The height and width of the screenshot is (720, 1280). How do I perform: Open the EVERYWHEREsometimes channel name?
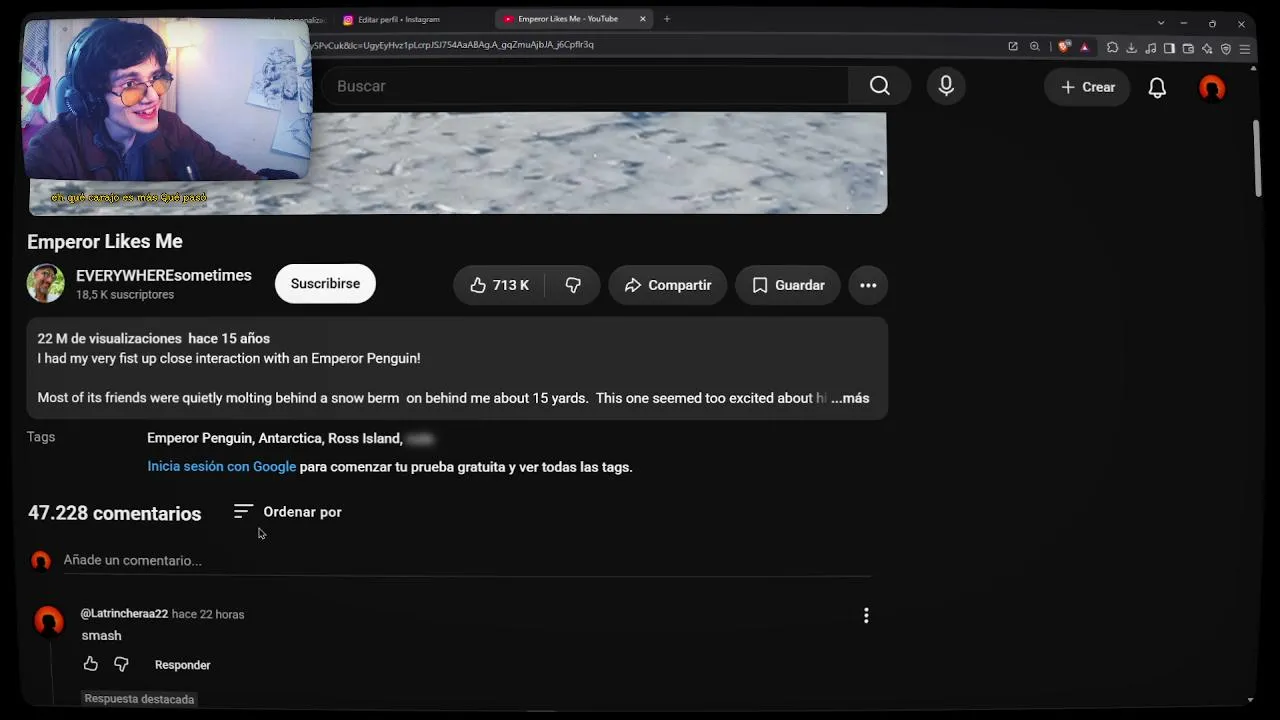coord(164,275)
